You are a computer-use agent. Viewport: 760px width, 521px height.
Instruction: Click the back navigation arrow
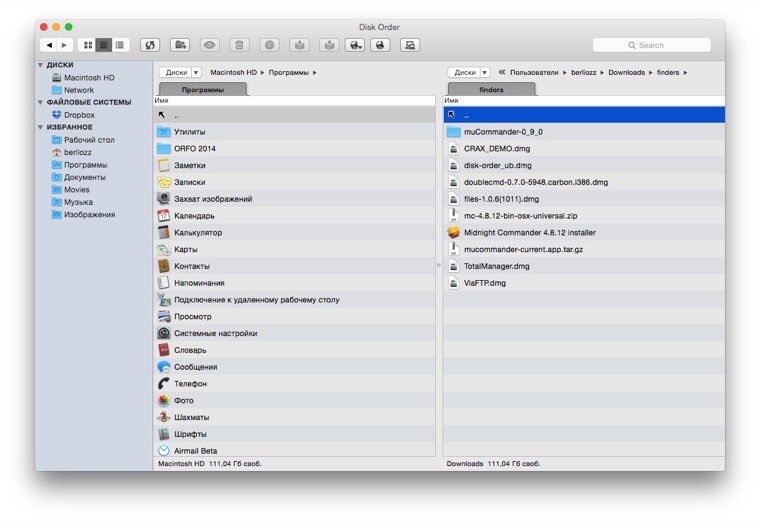49,45
